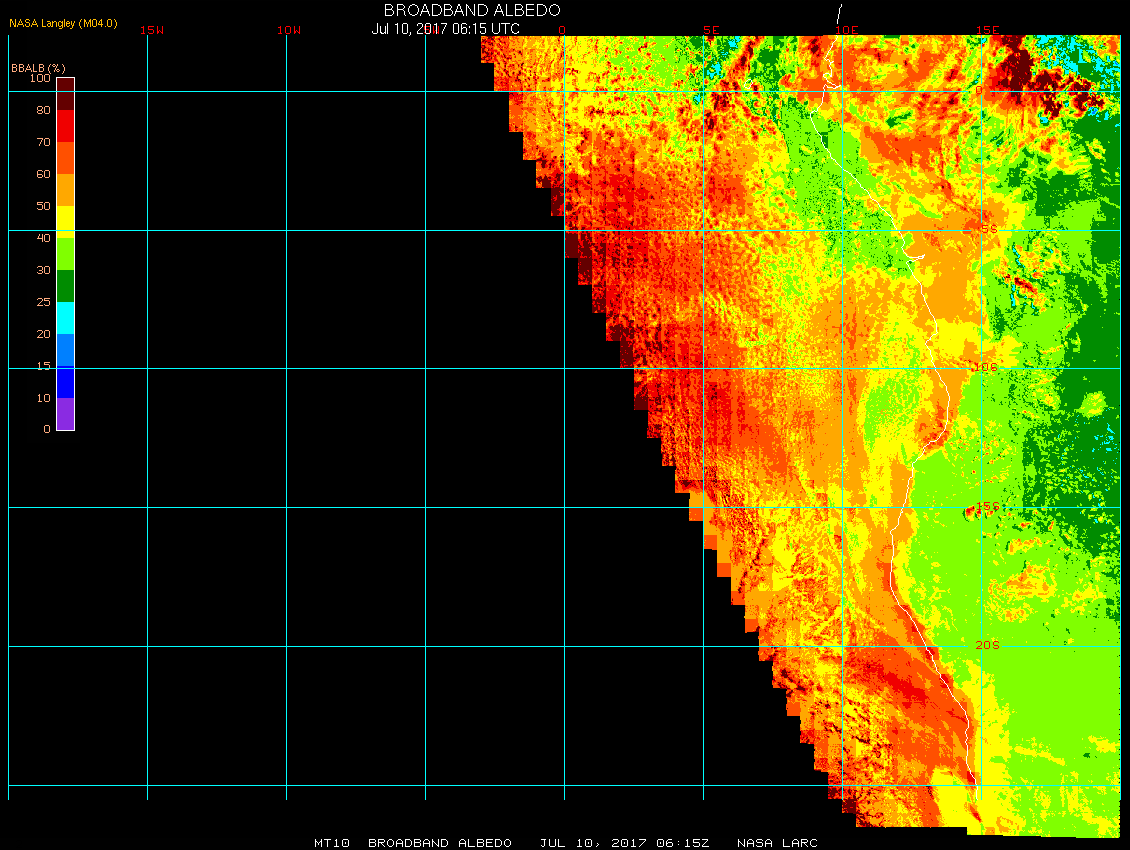
Task: Select the 5S latitude label
Action: [988, 229]
